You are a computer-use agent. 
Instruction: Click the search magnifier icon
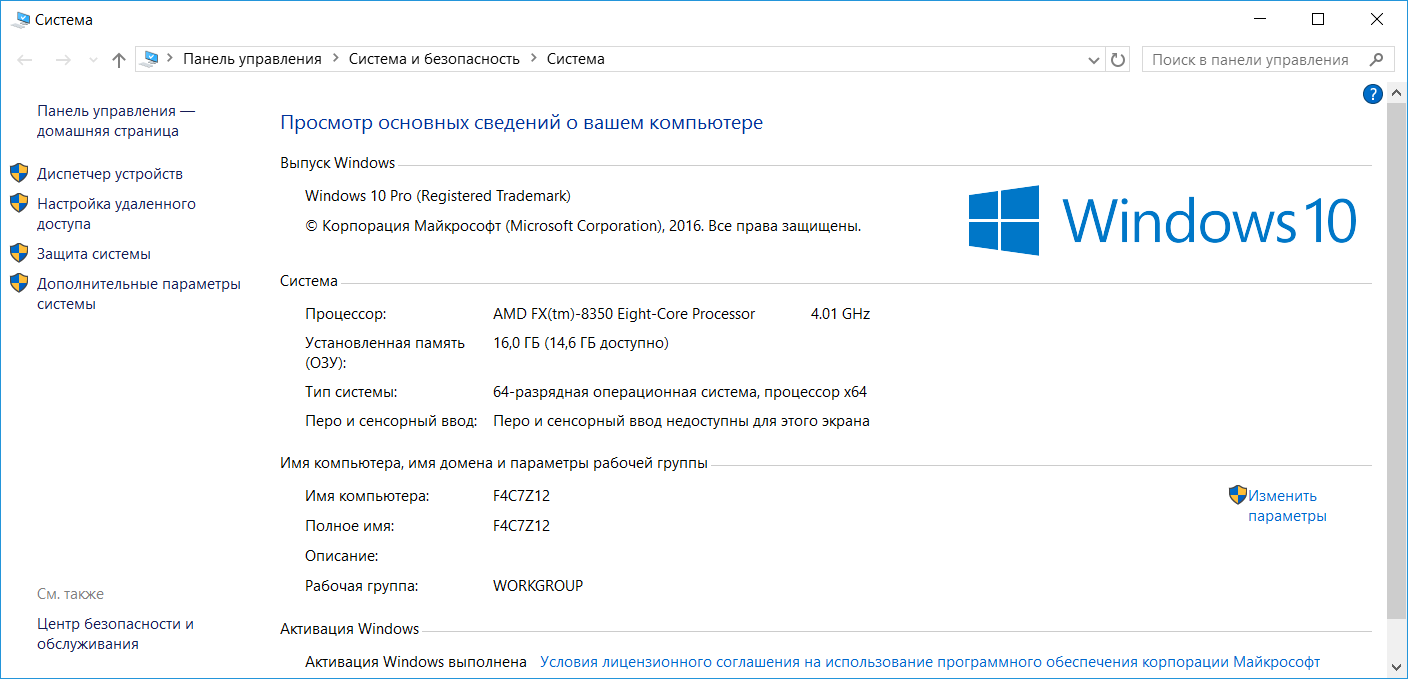click(1378, 60)
